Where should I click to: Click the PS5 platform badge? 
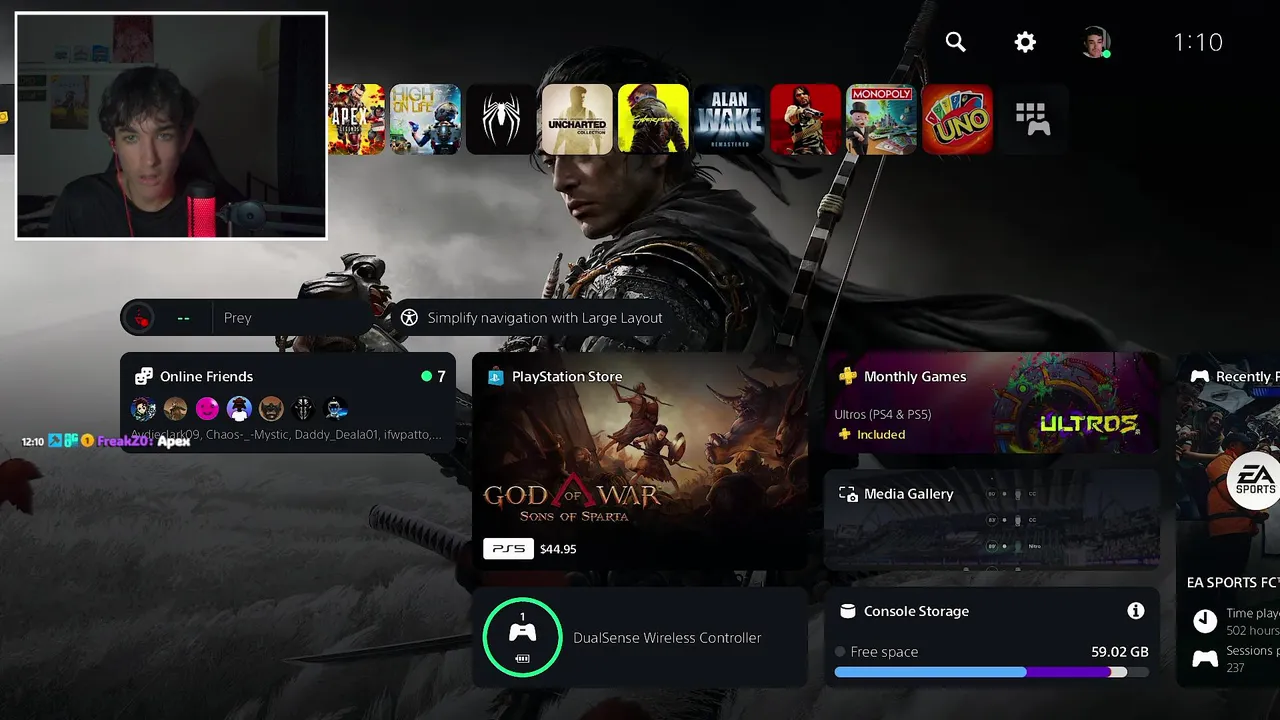(x=508, y=548)
